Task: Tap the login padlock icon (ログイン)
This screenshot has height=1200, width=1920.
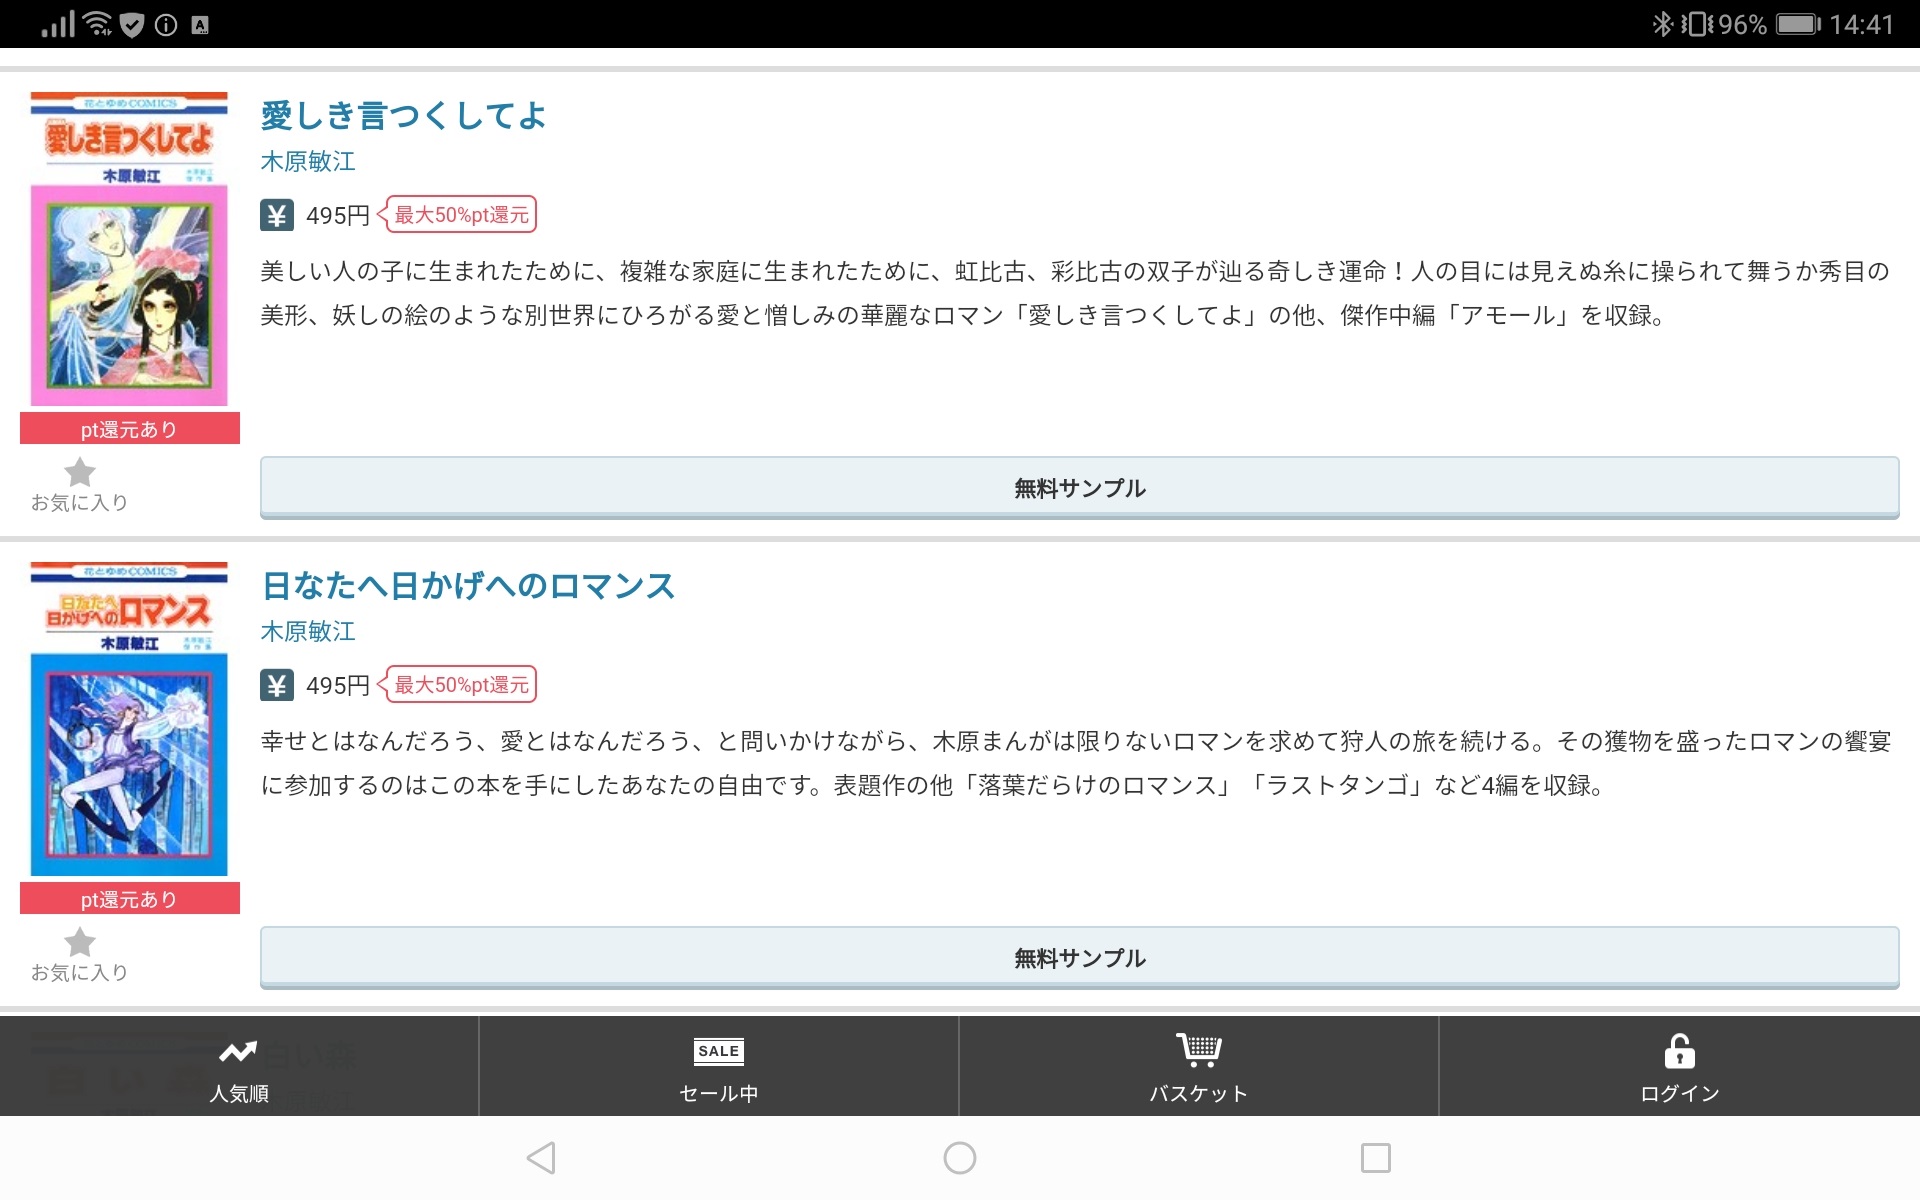Action: click(x=1679, y=1052)
